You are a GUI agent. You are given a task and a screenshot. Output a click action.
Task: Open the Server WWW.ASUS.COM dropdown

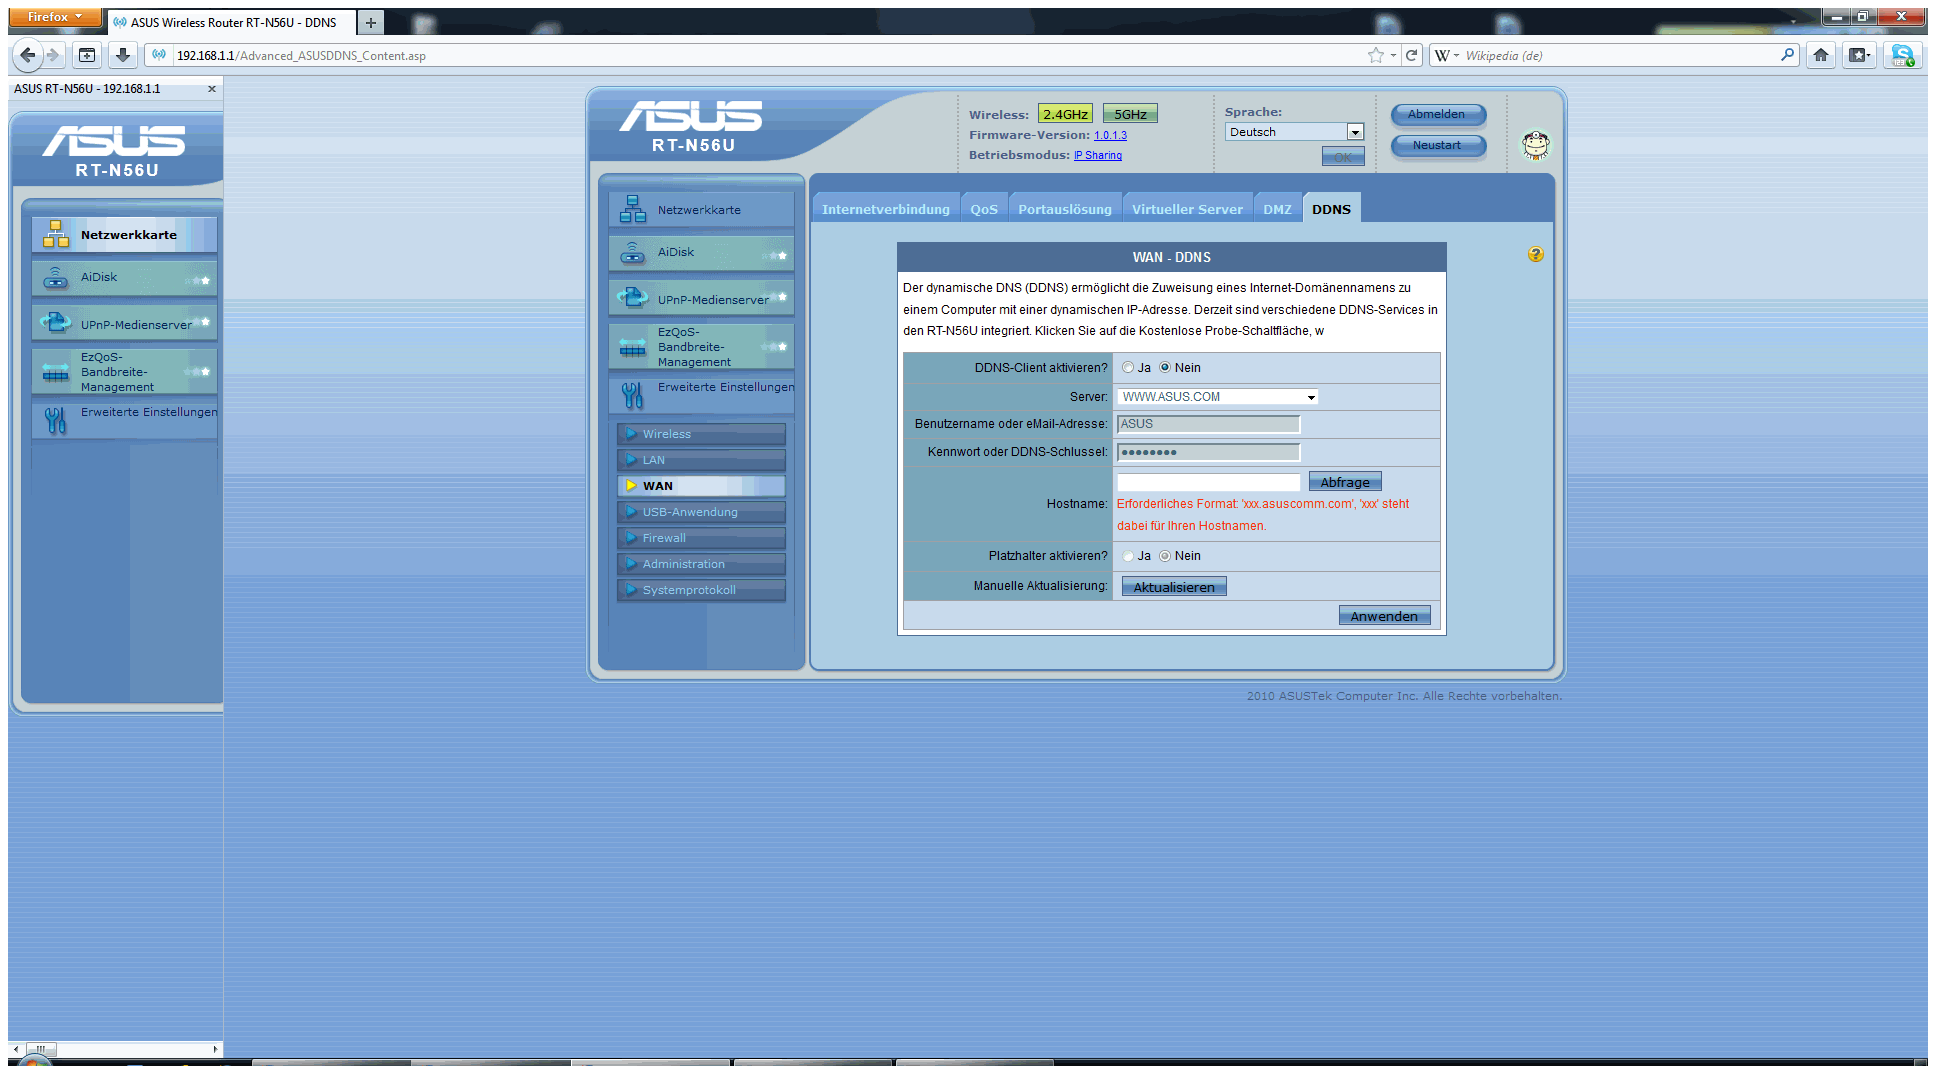pos(1218,397)
